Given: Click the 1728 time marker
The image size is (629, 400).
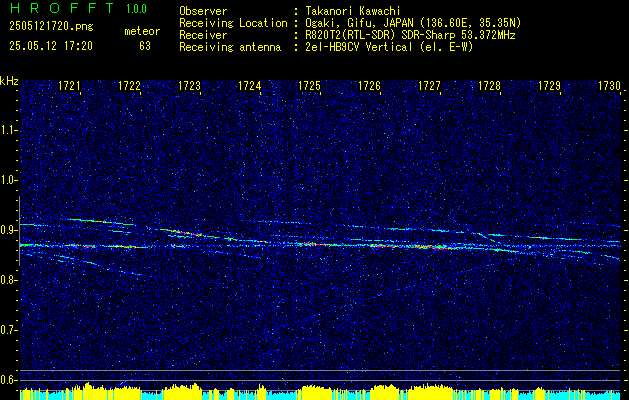Looking at the screenshot, I should click(489, 86).
